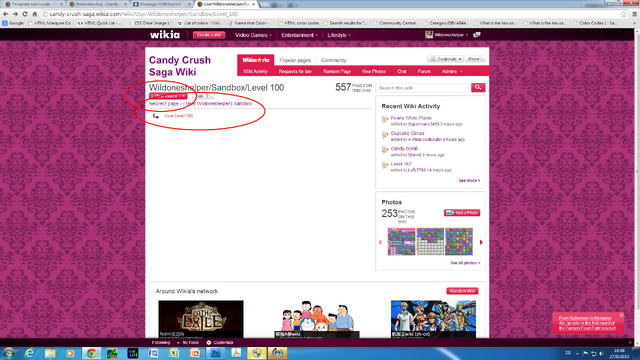640x360 pixels.
Task: Go to Random Page in the navigation bar
Action: pyautogui.click(x=337, y=71)
